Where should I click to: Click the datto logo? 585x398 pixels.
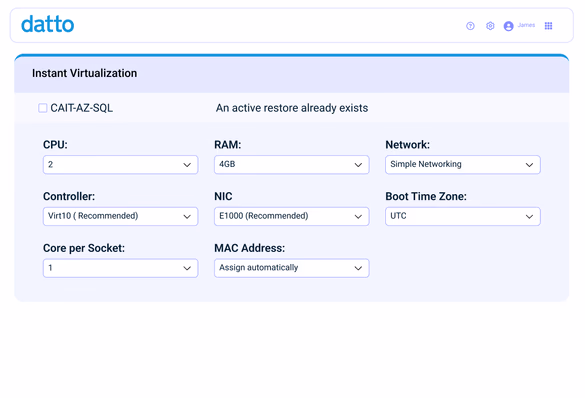(x=47, y=25)
